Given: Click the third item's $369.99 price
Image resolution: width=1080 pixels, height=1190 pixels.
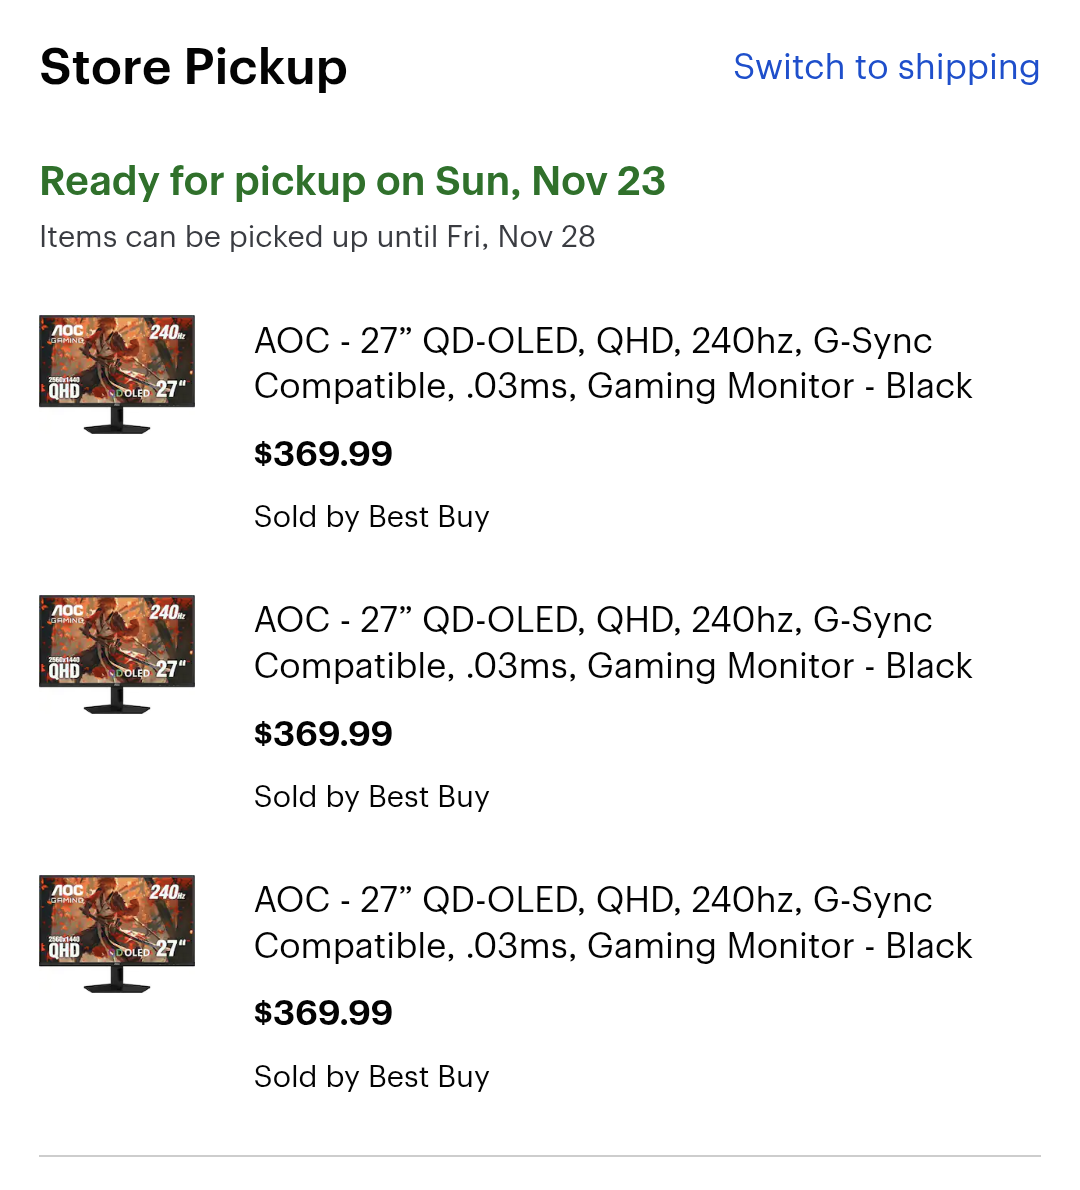Looking at the screenshot, I should click(x=323, y=1013).
